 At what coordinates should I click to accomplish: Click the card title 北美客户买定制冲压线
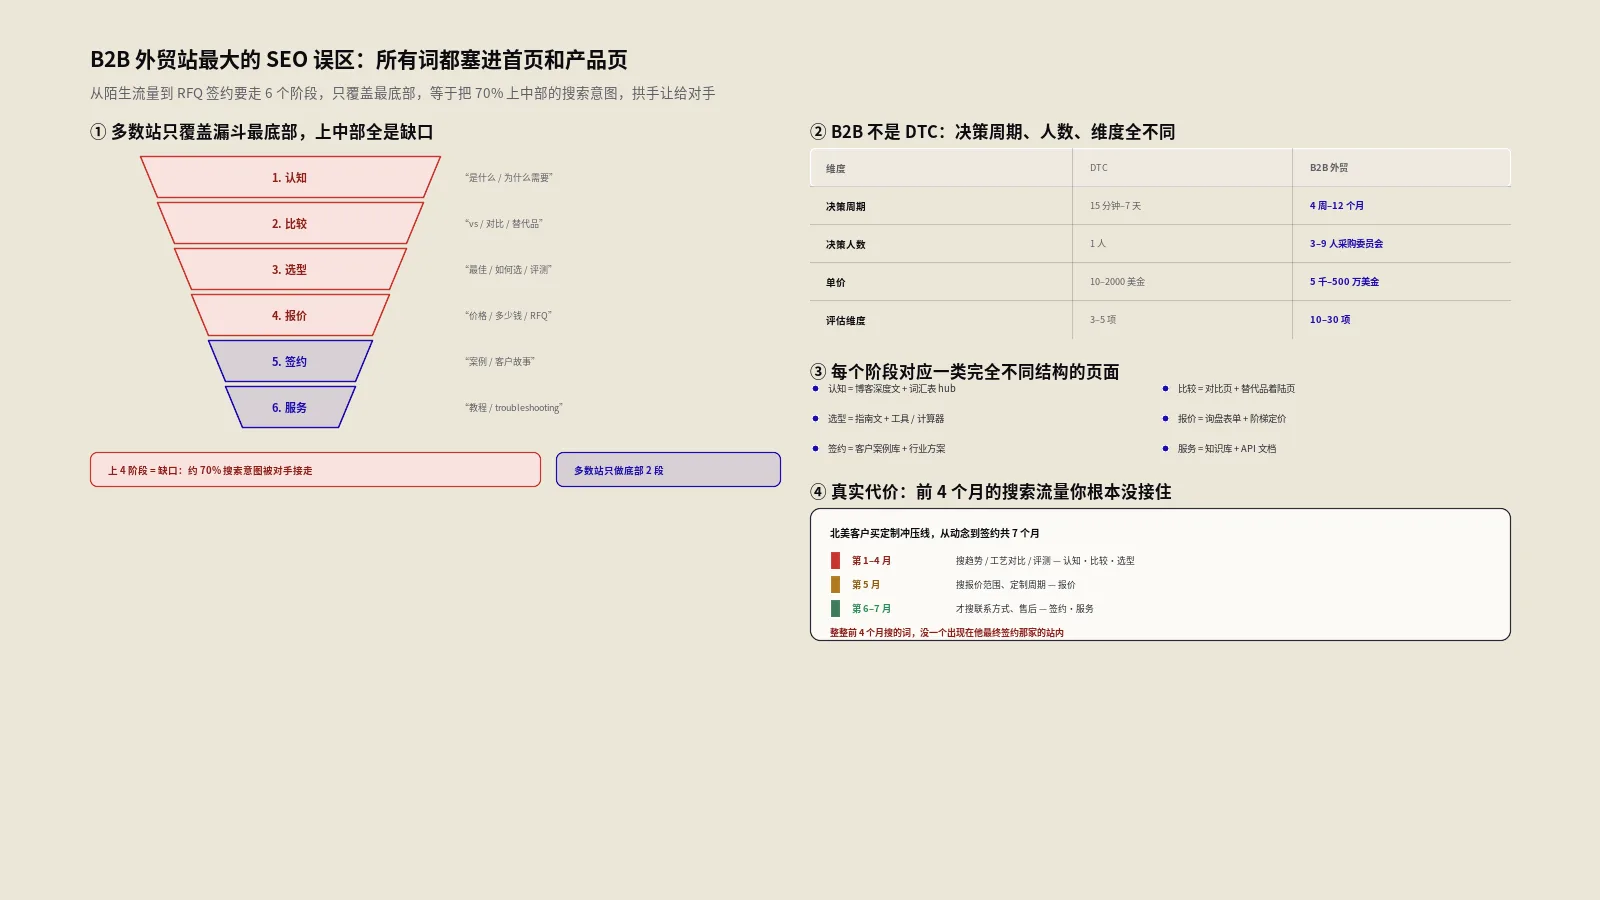click(935, 534)
